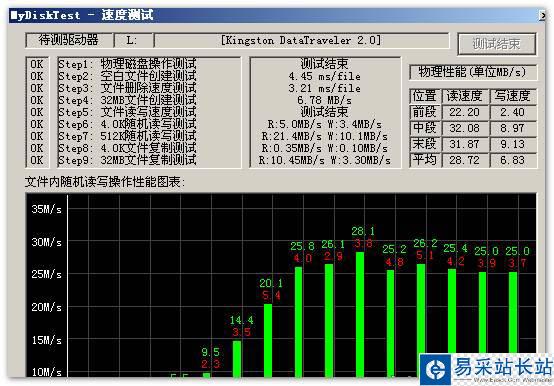This screenshot has width=554, height=386.
Task: Click the green bar labeled 26.1
Action: coord(329,321)
